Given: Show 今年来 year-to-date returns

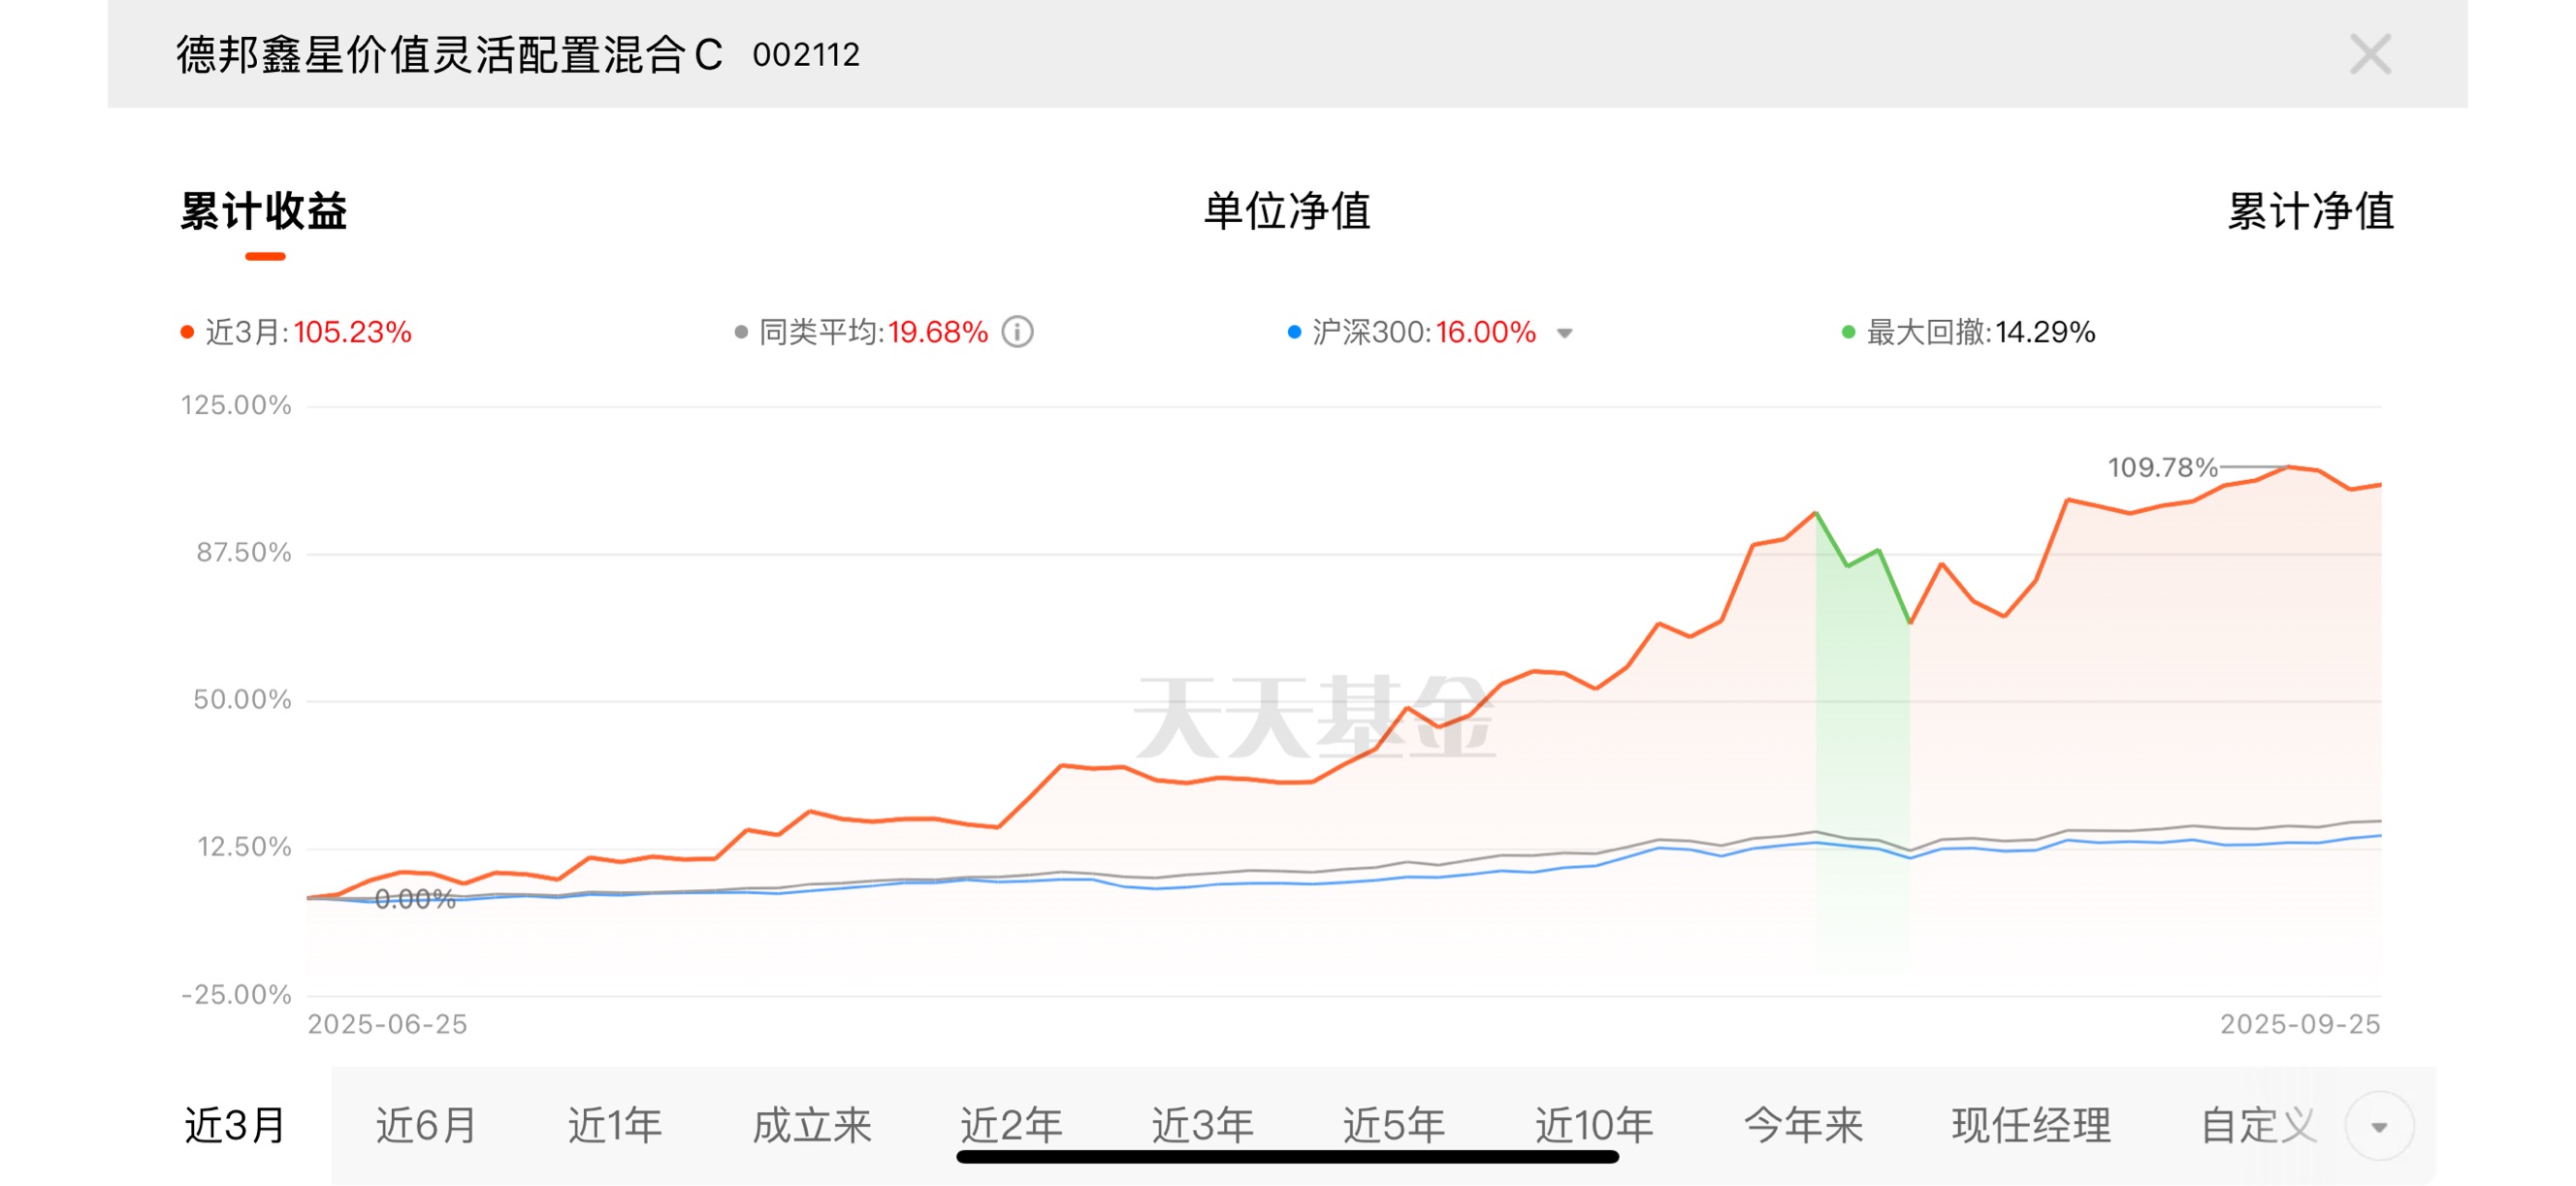Looking at the screenshot, I should tap(1803, 1126).
